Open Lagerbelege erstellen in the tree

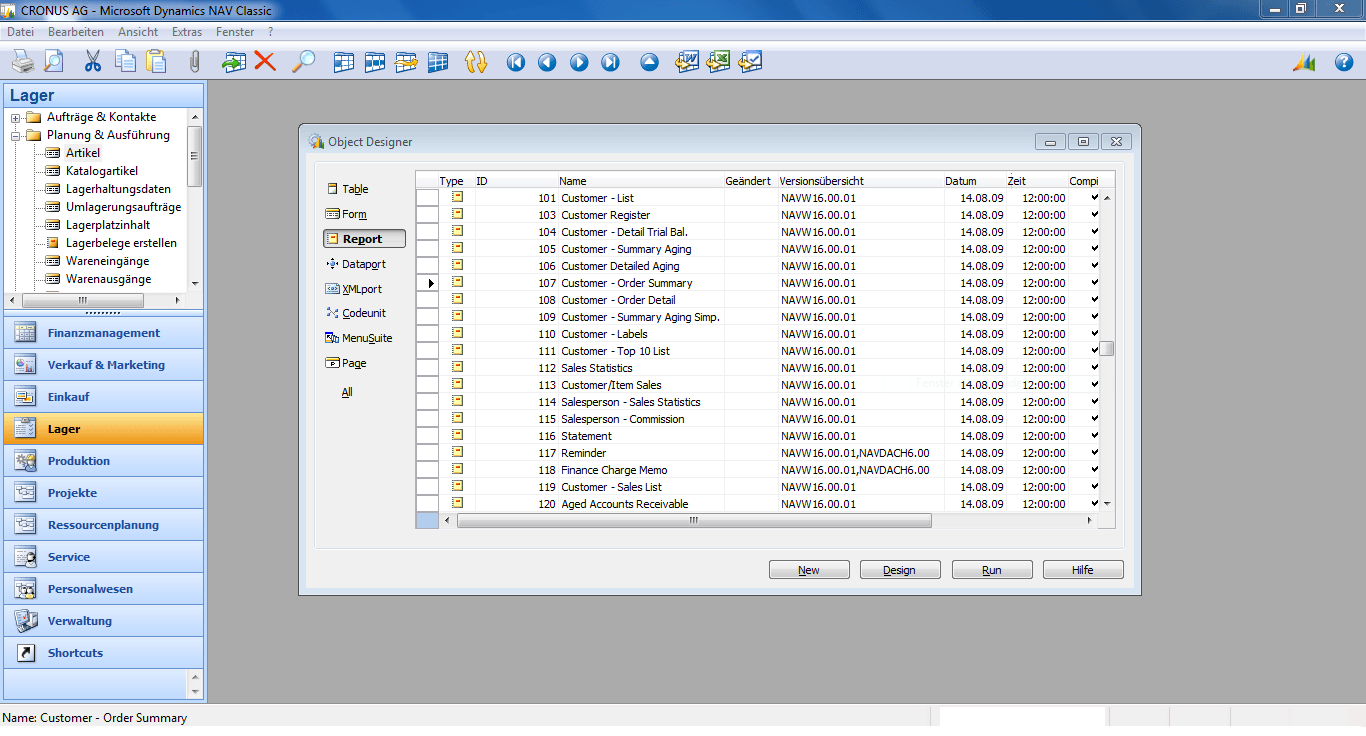click(121, 243)
